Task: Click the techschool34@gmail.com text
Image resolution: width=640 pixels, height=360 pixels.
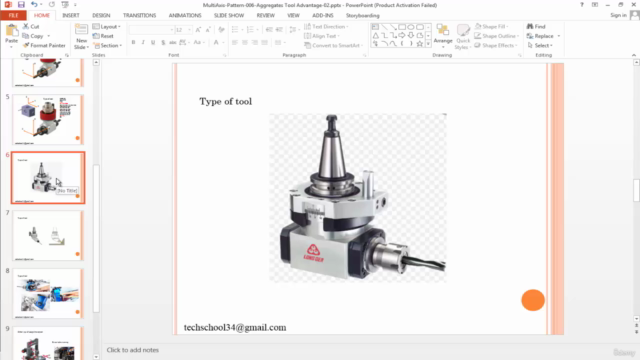Action: coord(235,328)
